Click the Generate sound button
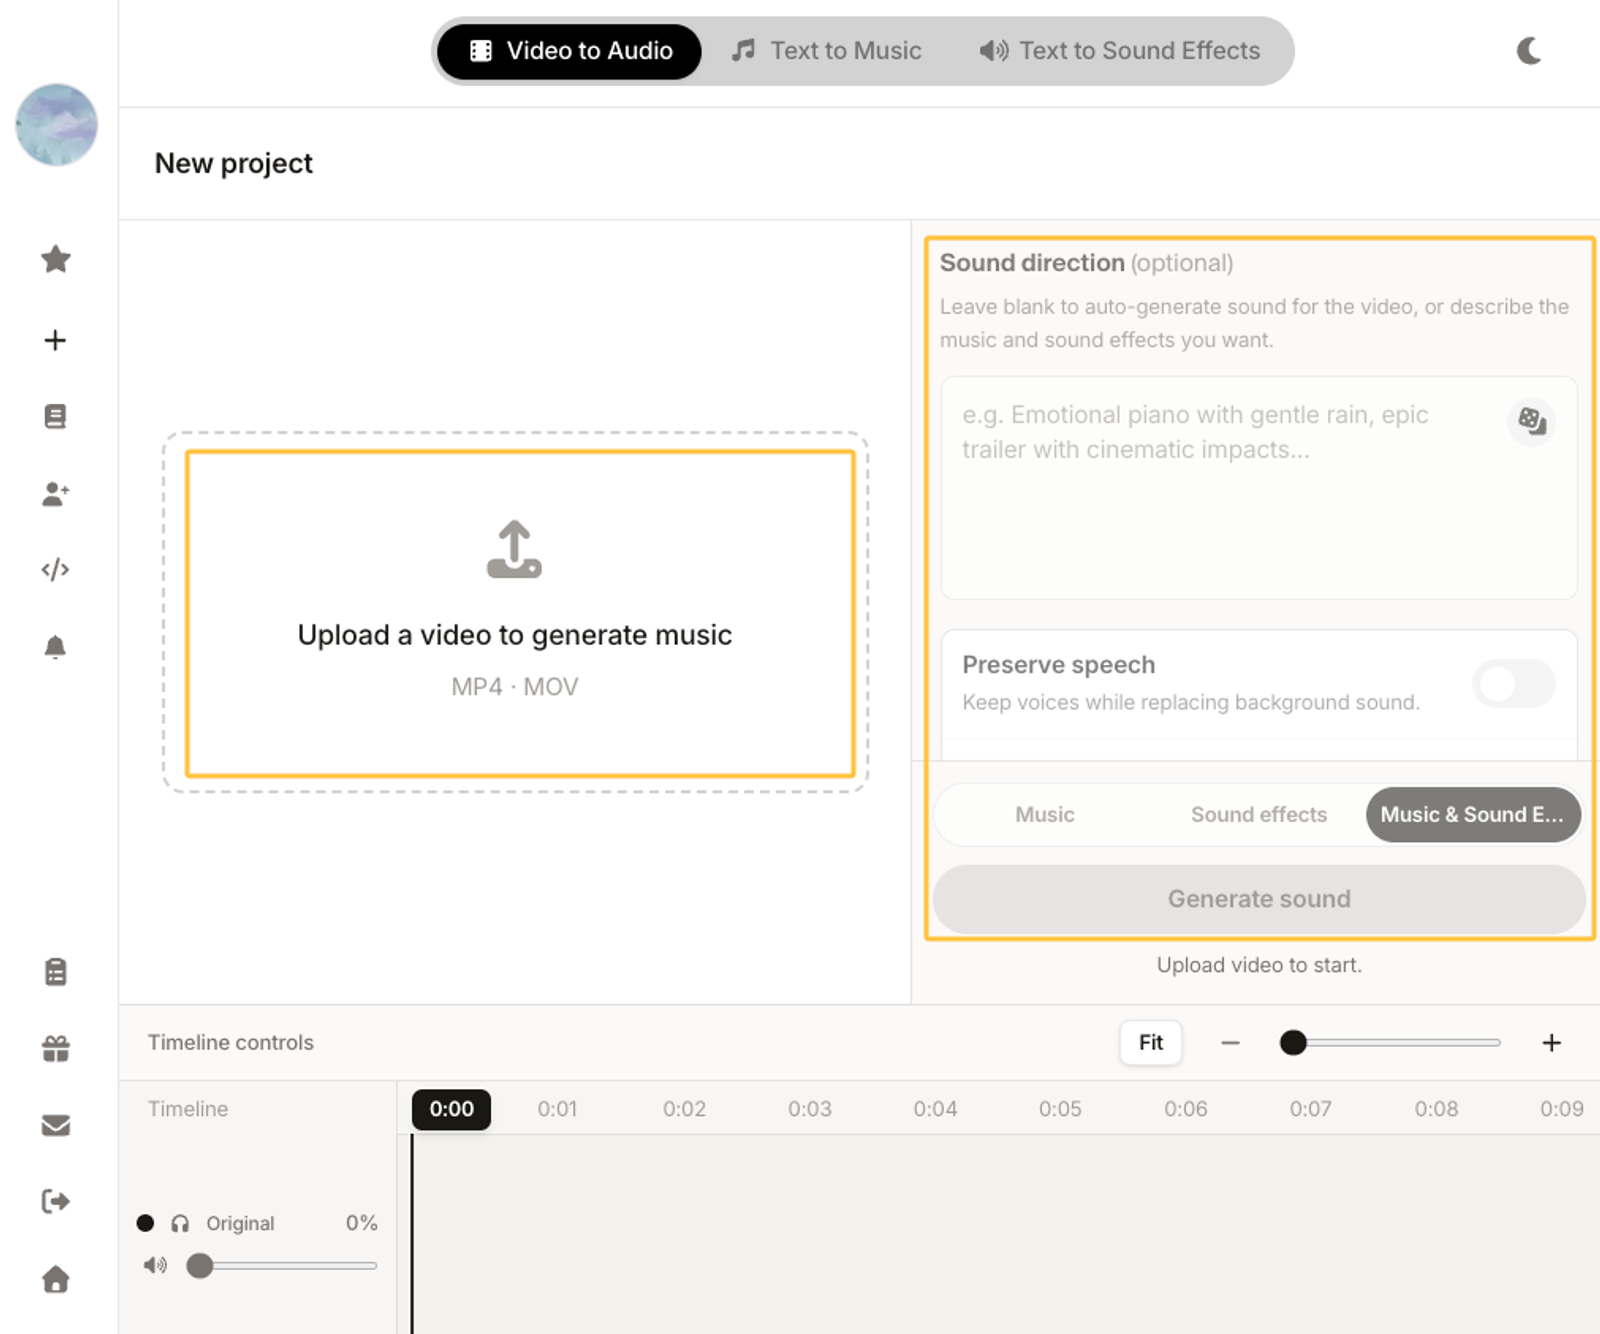 coord(1259,899)
